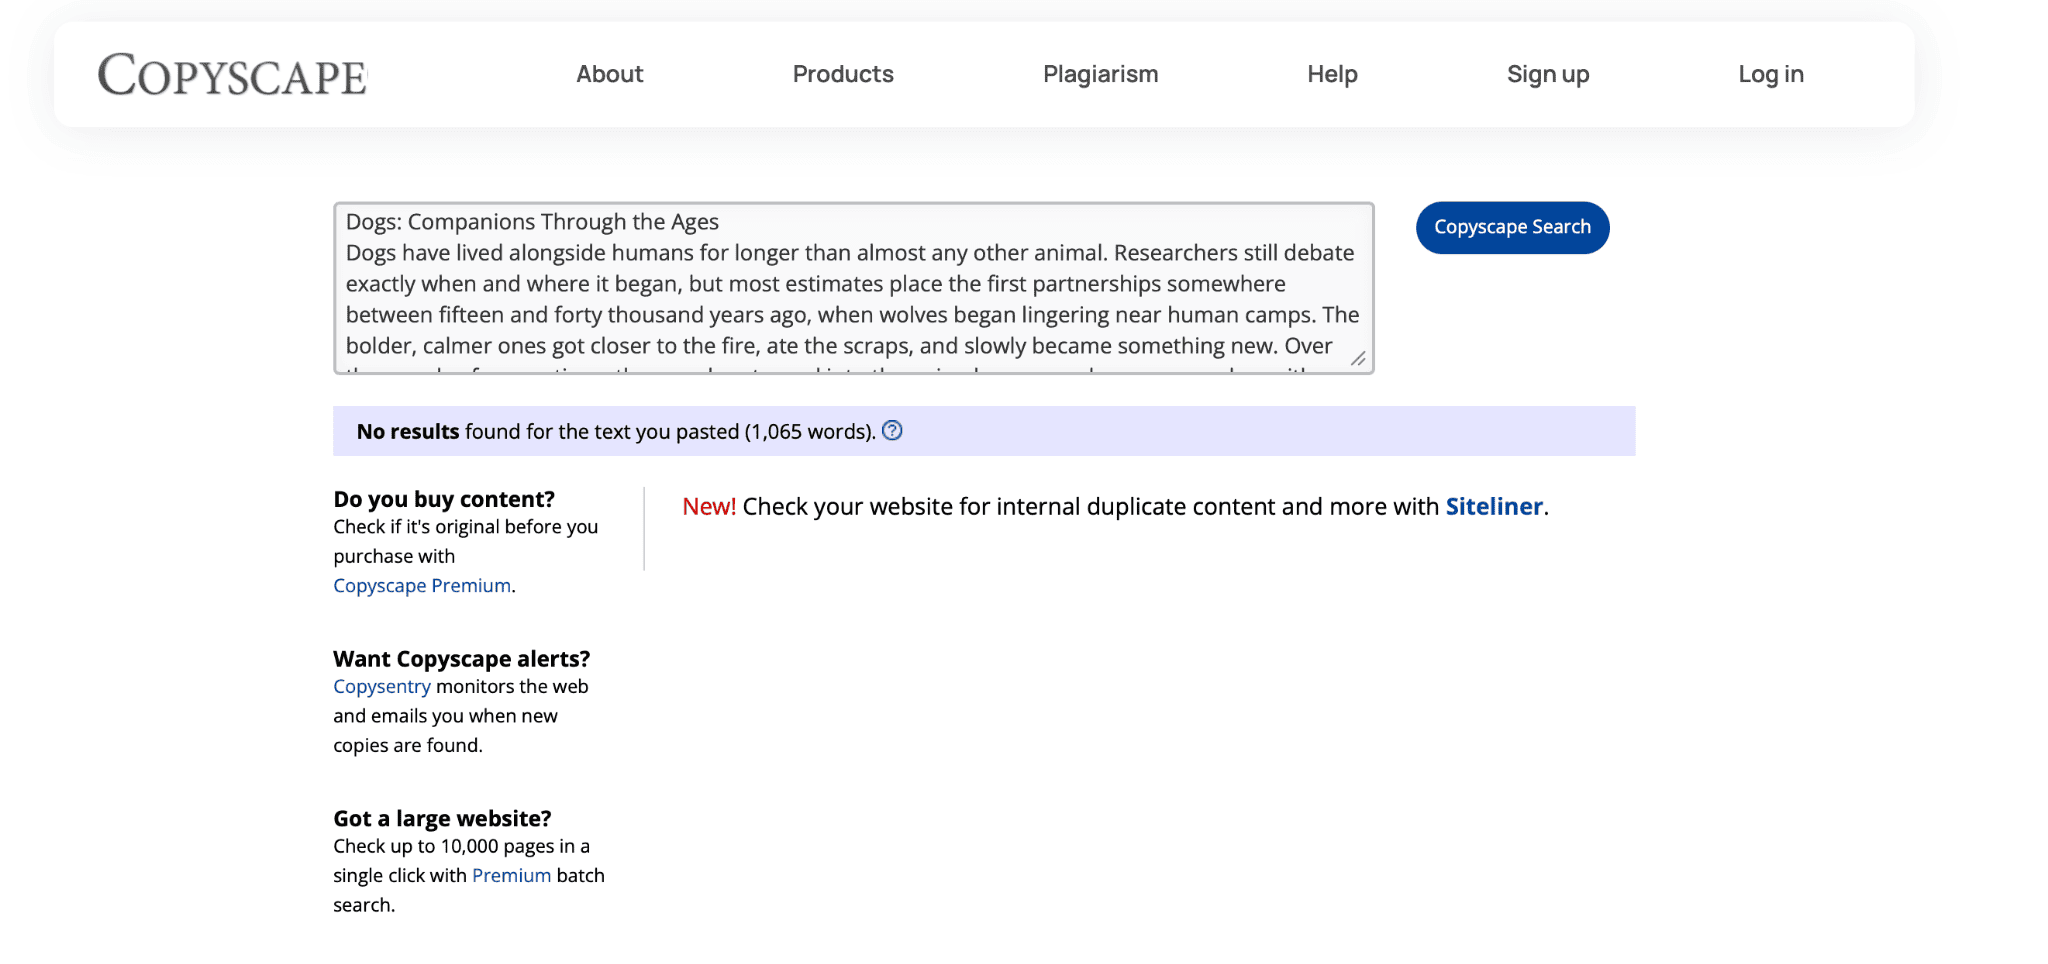Click the red 'New!' label
This screenshot has height=964, width=2048.
click(709, 507)
